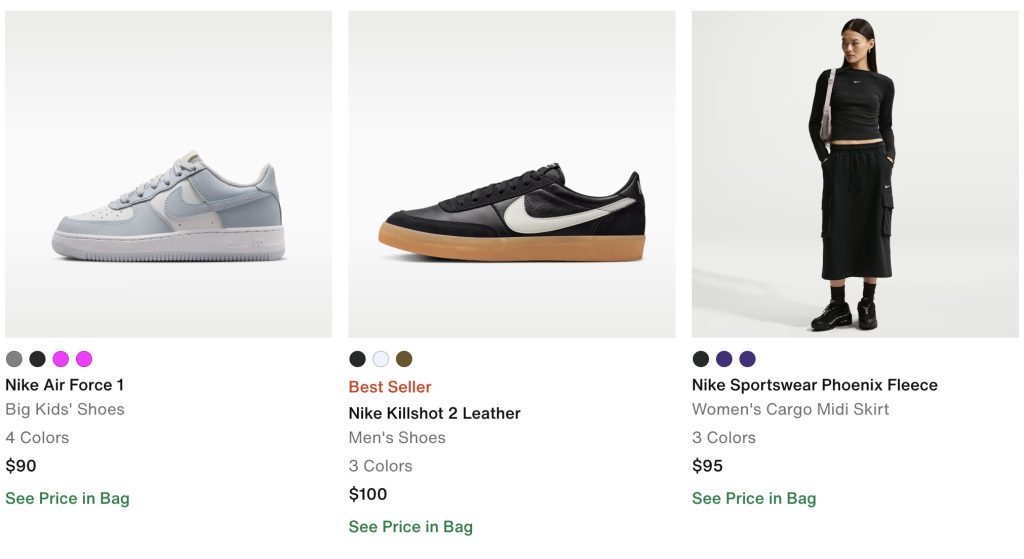1024x559 pixels.
Task: Select black swatch for Nike Air Force 1
Action: coord(37,359)
